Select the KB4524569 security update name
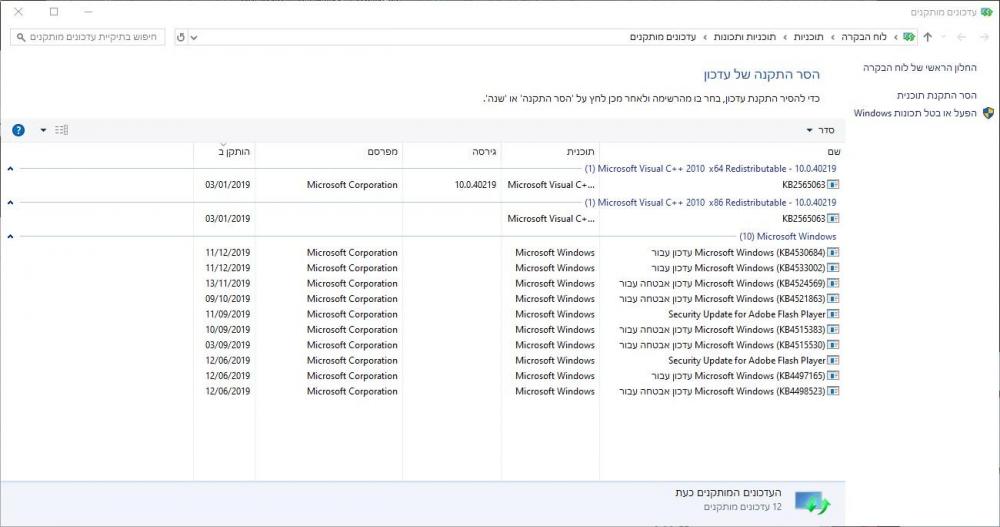This screenshot has width=1000, height=527. [722, 283]
